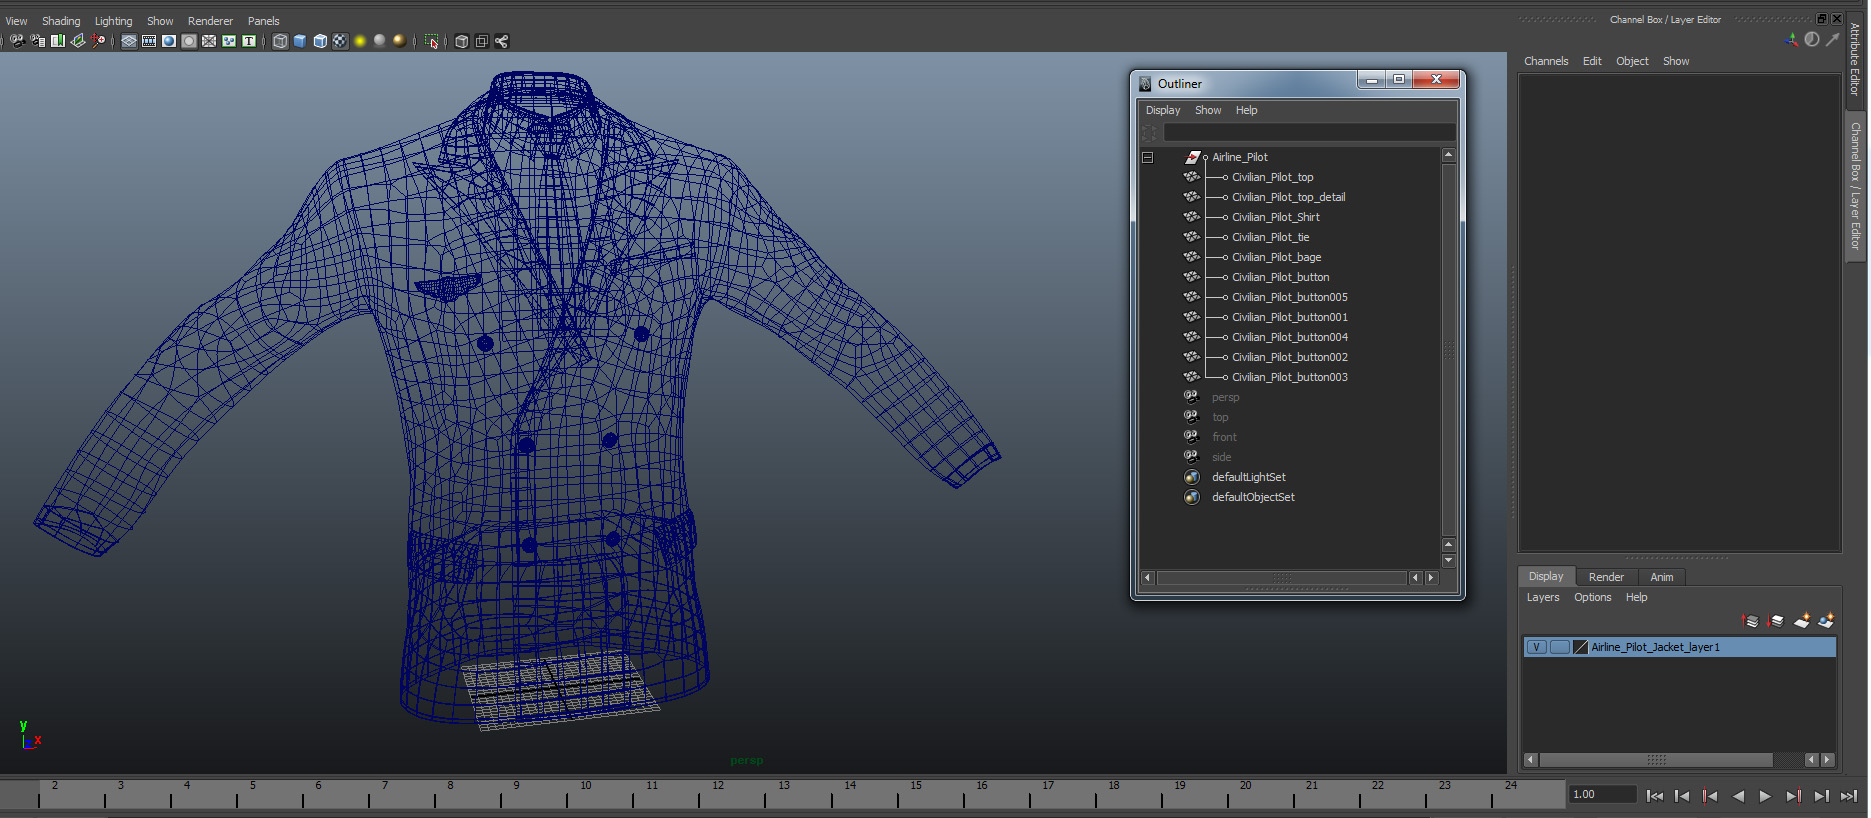The width and height of the screenshot is (1871, 818).
Task: Click the Outliner search filter field
Action: 1309,133
